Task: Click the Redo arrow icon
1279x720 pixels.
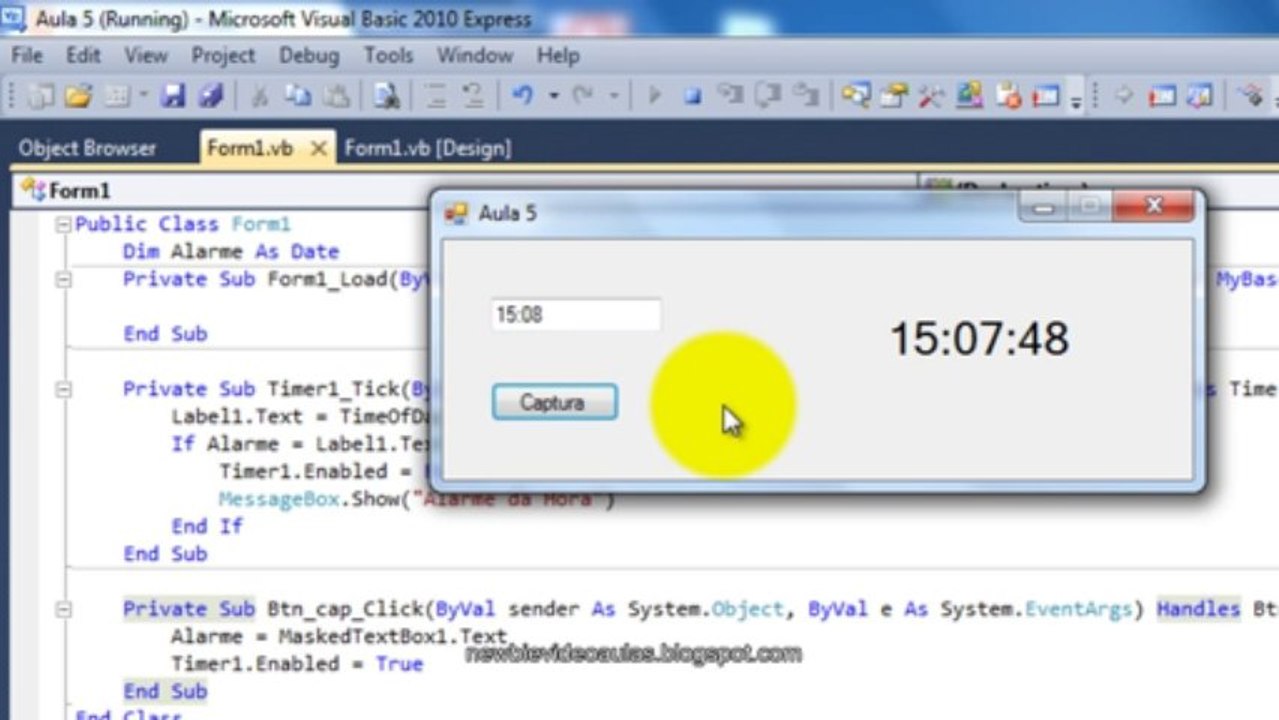Action: click(583, 96)
